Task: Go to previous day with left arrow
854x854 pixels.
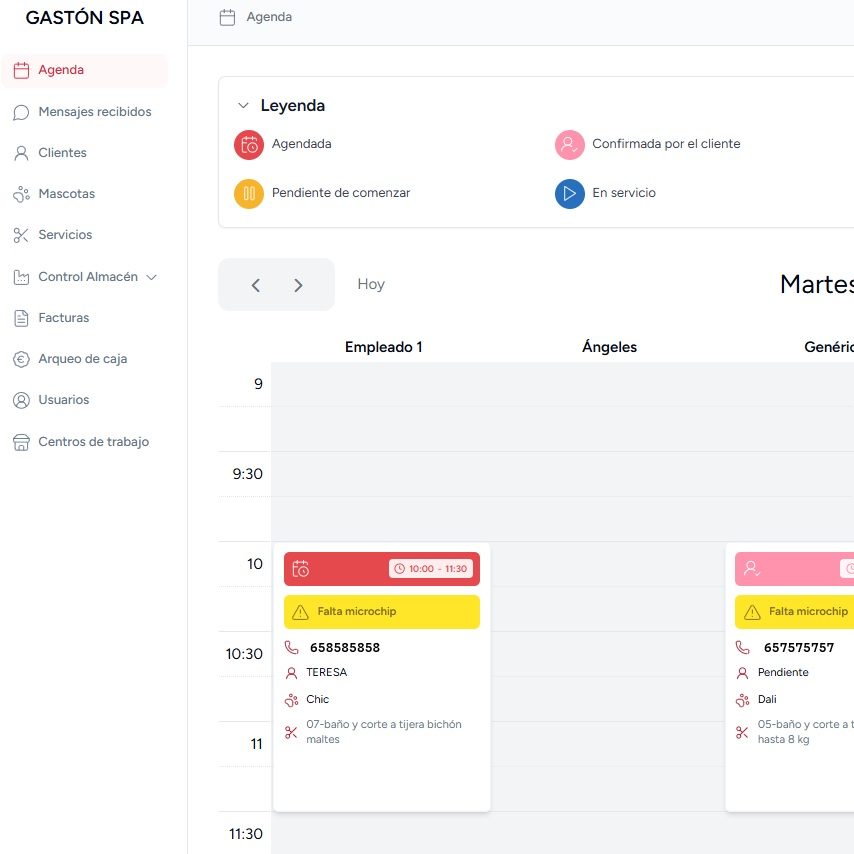Action: 256,285
